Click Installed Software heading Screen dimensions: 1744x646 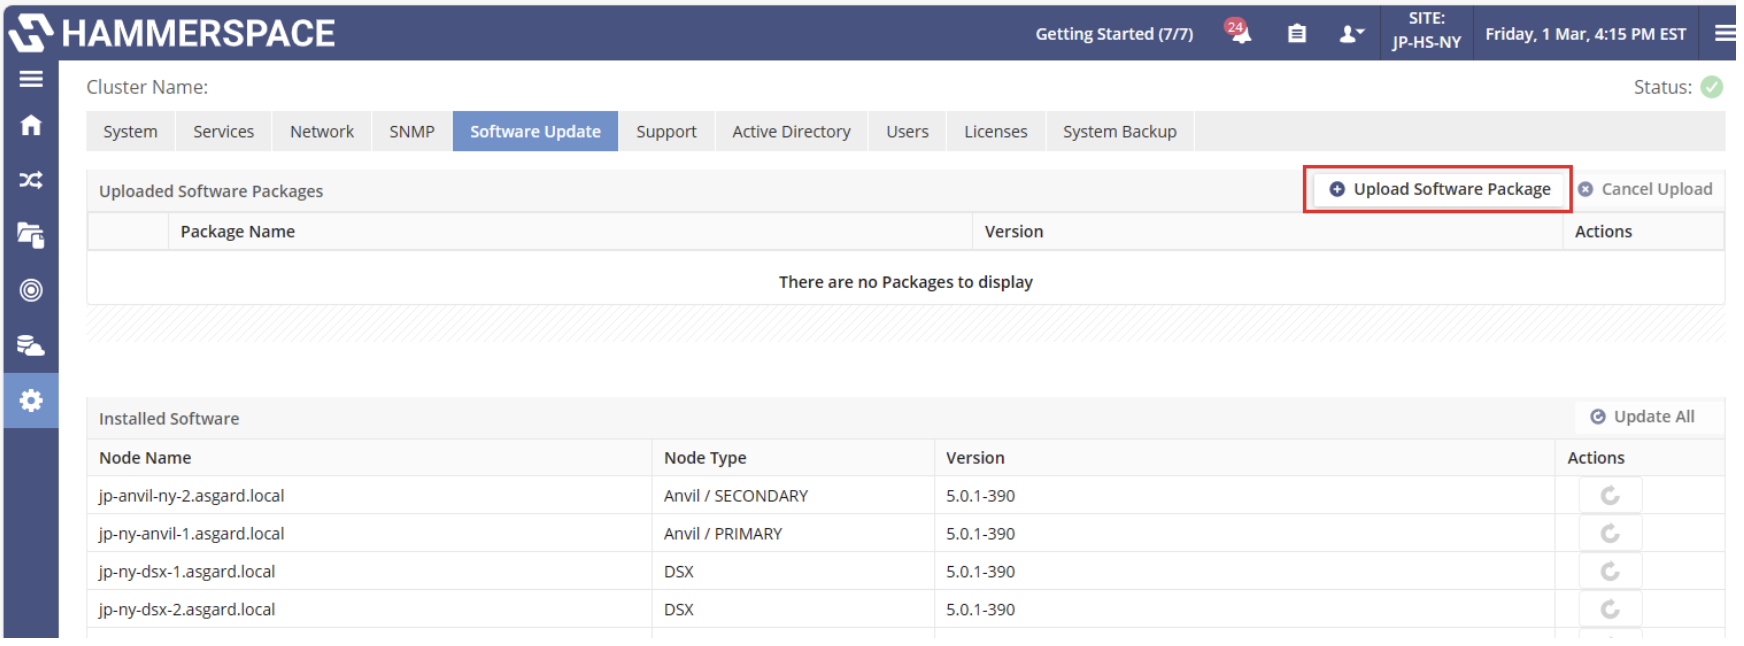pos(169,419)
